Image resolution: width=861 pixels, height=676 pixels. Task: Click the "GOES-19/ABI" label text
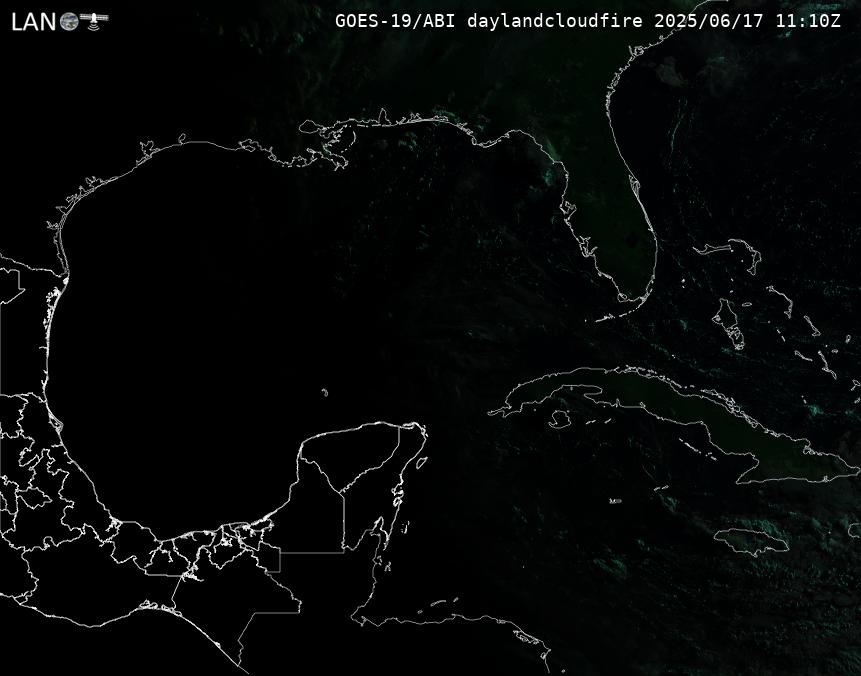pyautogui.click(x=395, y=21)
